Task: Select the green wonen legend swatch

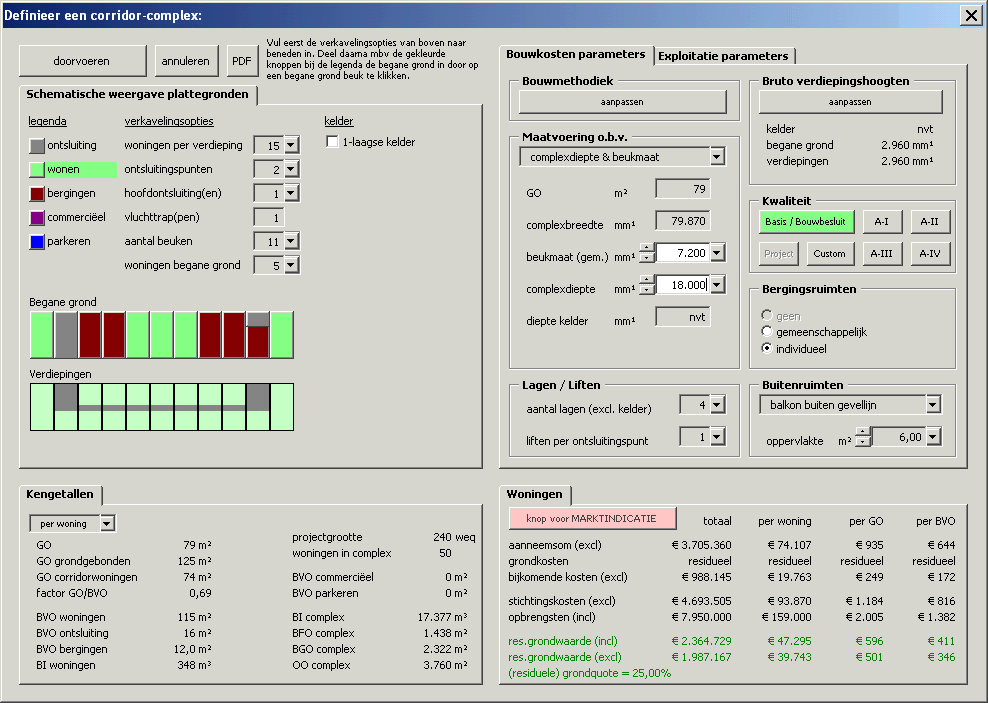Action: (x=38, y=170)
